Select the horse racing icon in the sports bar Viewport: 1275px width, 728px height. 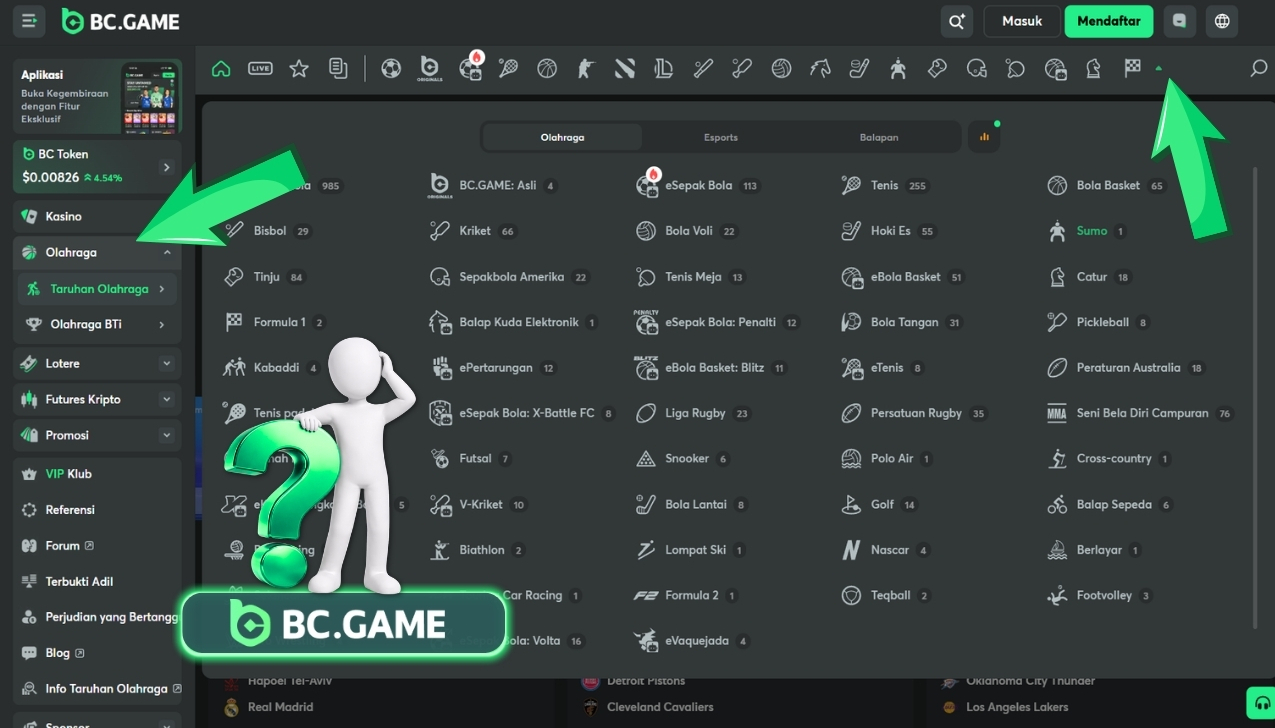(x=820, y=69)
